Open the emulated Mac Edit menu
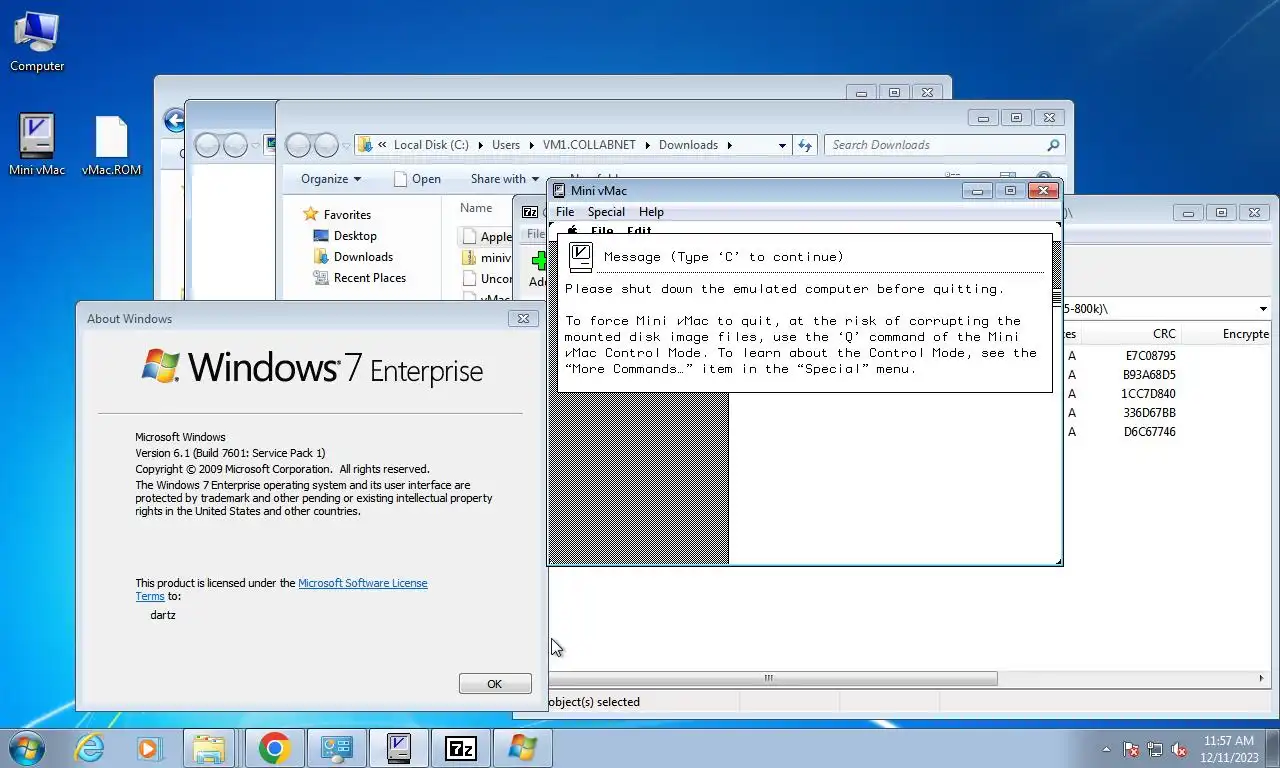This screenshot has height=768, width=1280. (639, 231)
